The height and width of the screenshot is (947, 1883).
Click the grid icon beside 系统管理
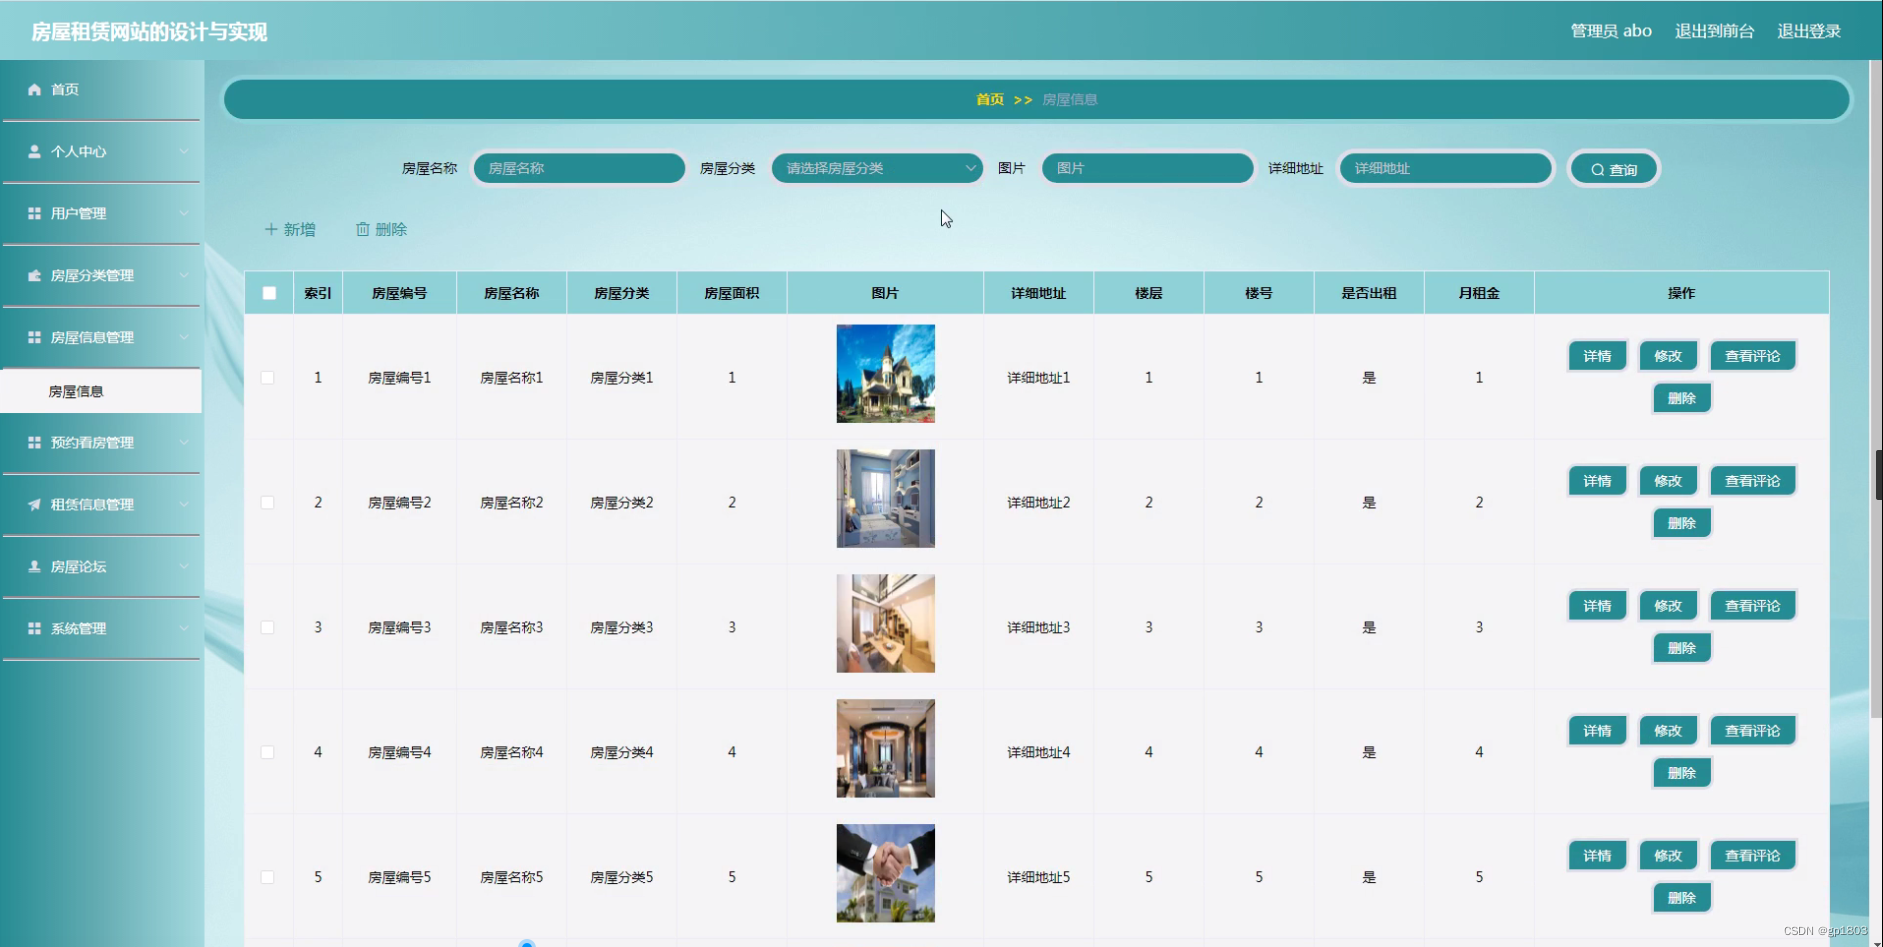click(34, 628)
